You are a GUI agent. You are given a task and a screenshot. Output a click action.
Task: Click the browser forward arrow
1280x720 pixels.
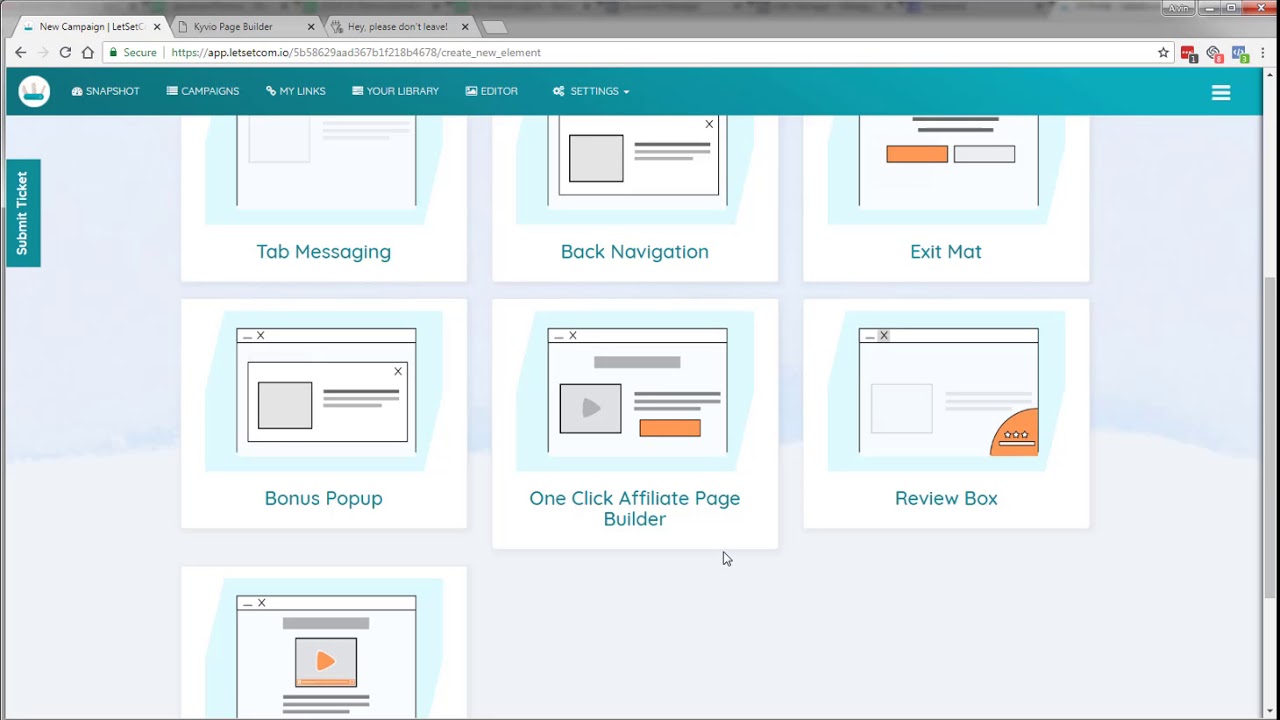pos(43,52)
